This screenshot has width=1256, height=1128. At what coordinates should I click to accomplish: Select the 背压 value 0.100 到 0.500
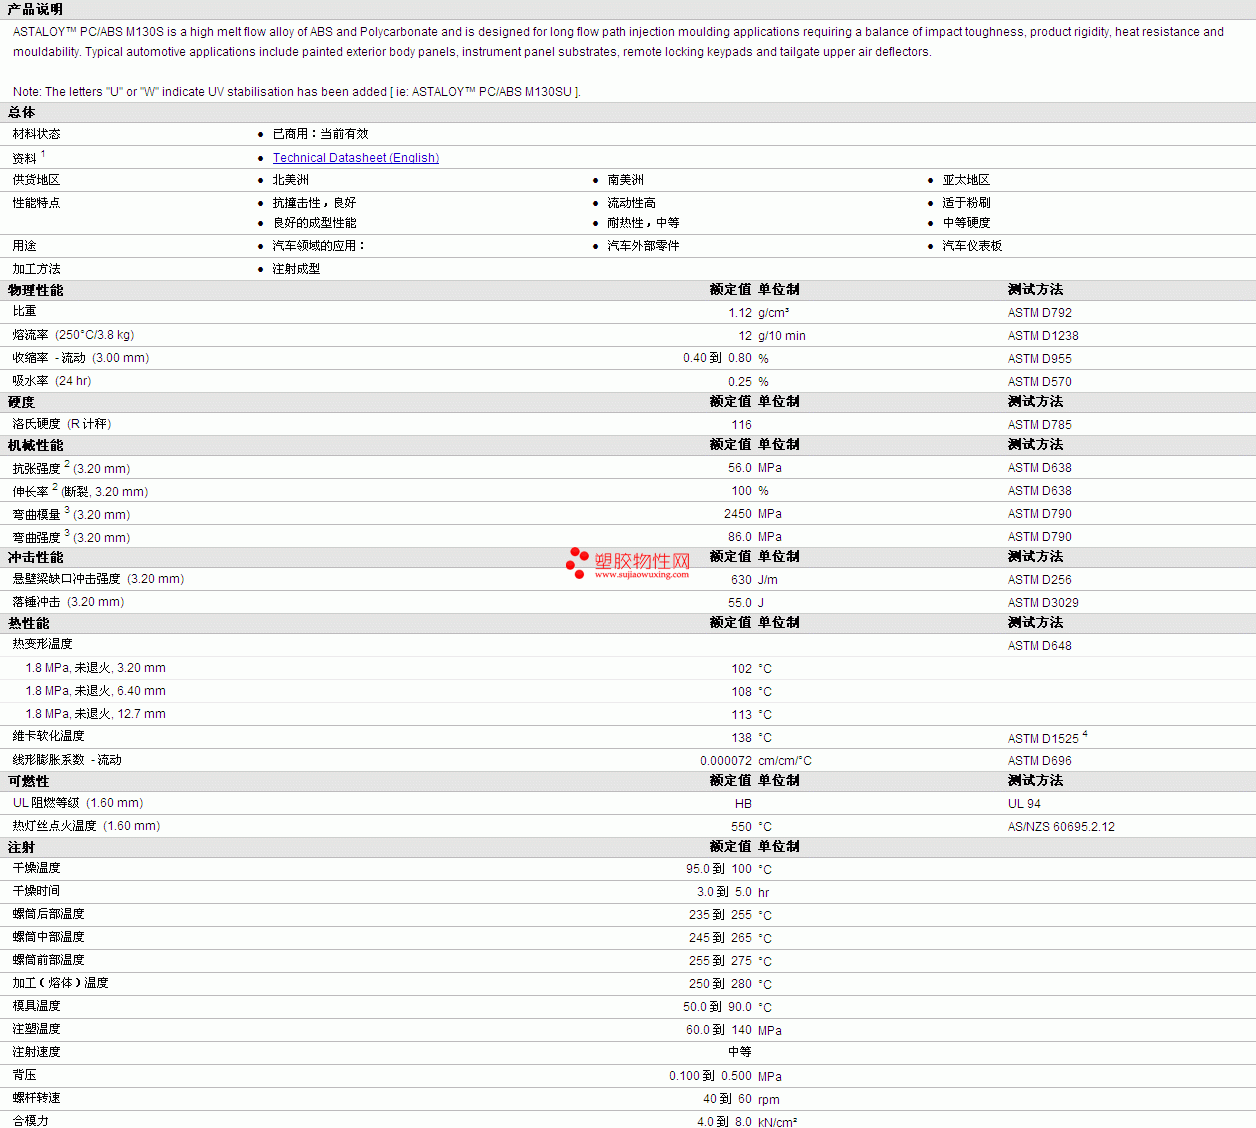click(x=711, y=1076)
